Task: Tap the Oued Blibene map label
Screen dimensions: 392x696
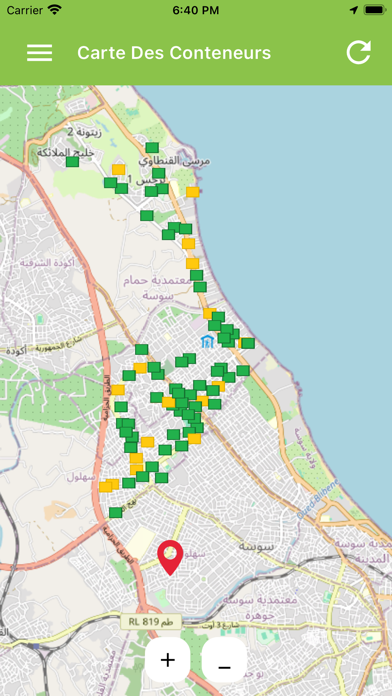Action: 318,498
